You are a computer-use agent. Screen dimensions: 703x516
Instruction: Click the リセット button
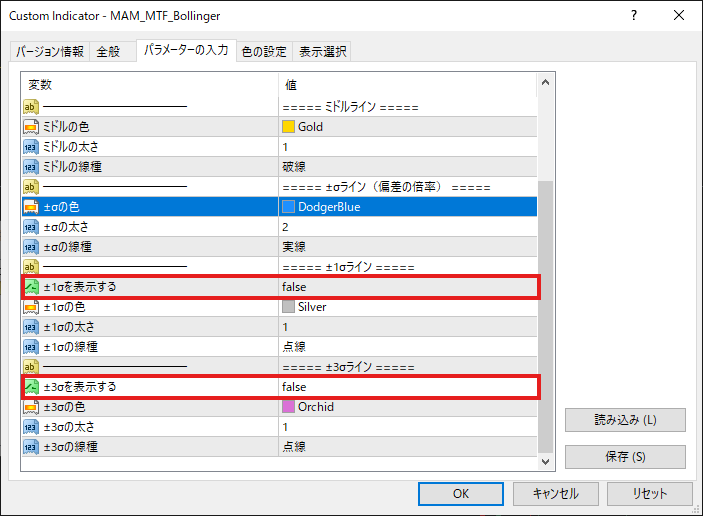pyautogui.click(x=650, y=494)
